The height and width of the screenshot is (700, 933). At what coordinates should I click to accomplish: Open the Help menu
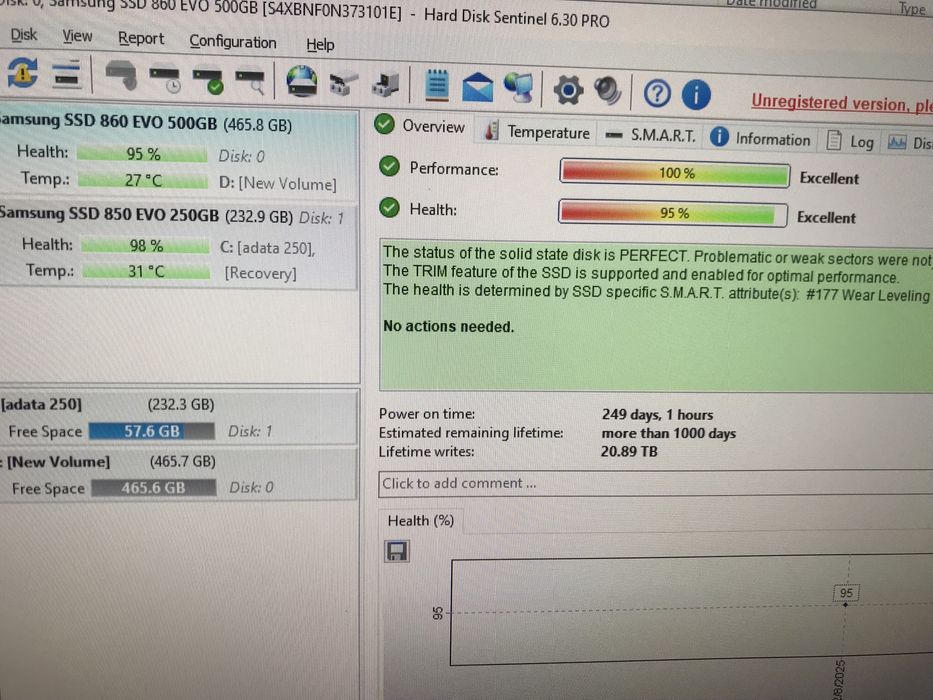click(320, 45)
